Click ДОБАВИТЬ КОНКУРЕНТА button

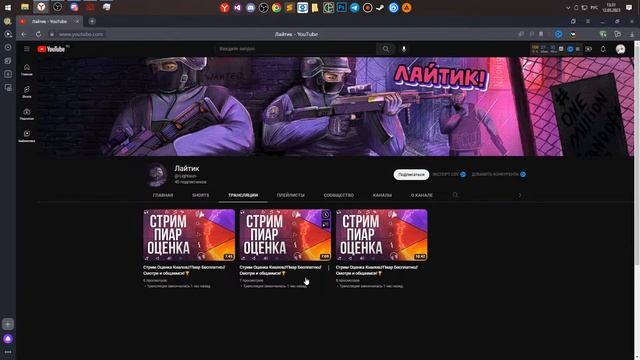coord(499,174)
